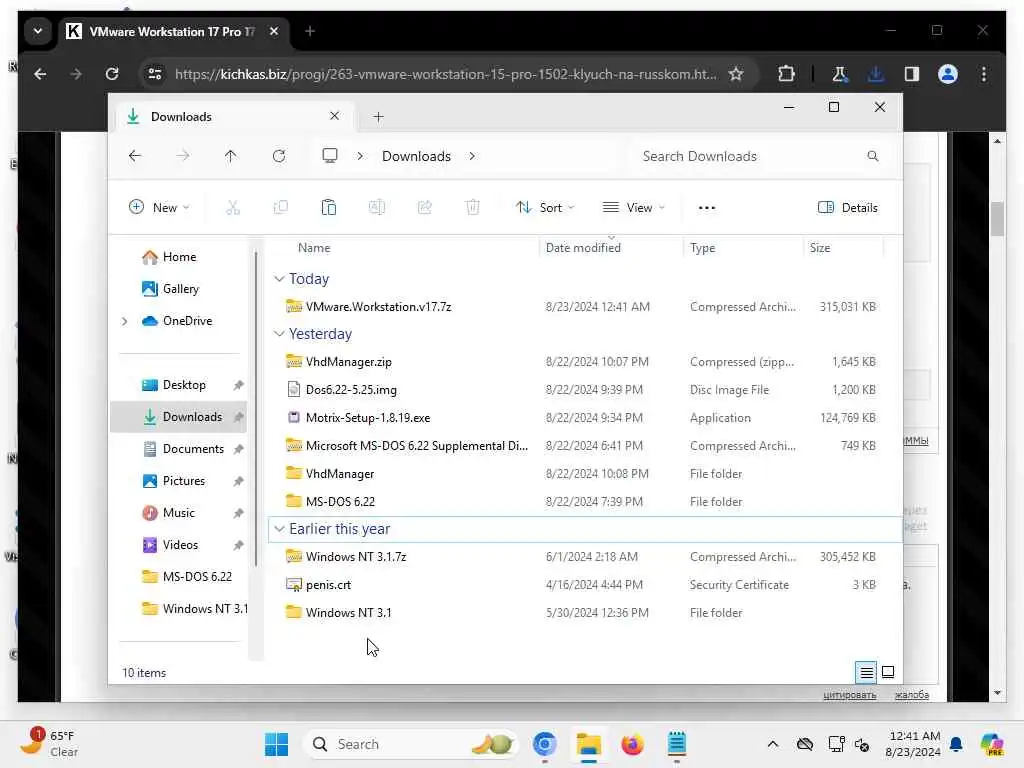This screenshot has width=1024, height=768.
Task: Open Chrome side panel icon
Action: point(912,74)
